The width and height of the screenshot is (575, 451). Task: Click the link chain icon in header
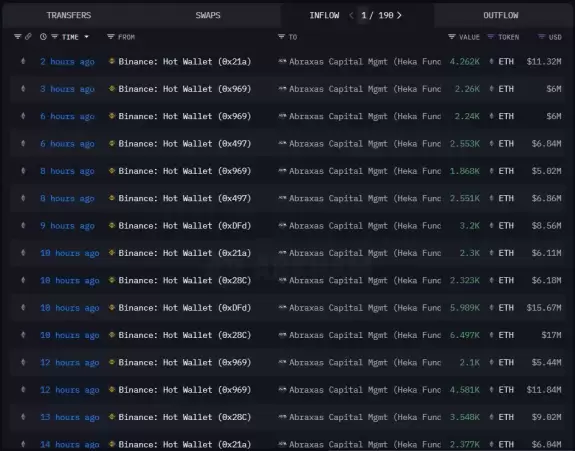pyautogui.click(x=28, y=37)
